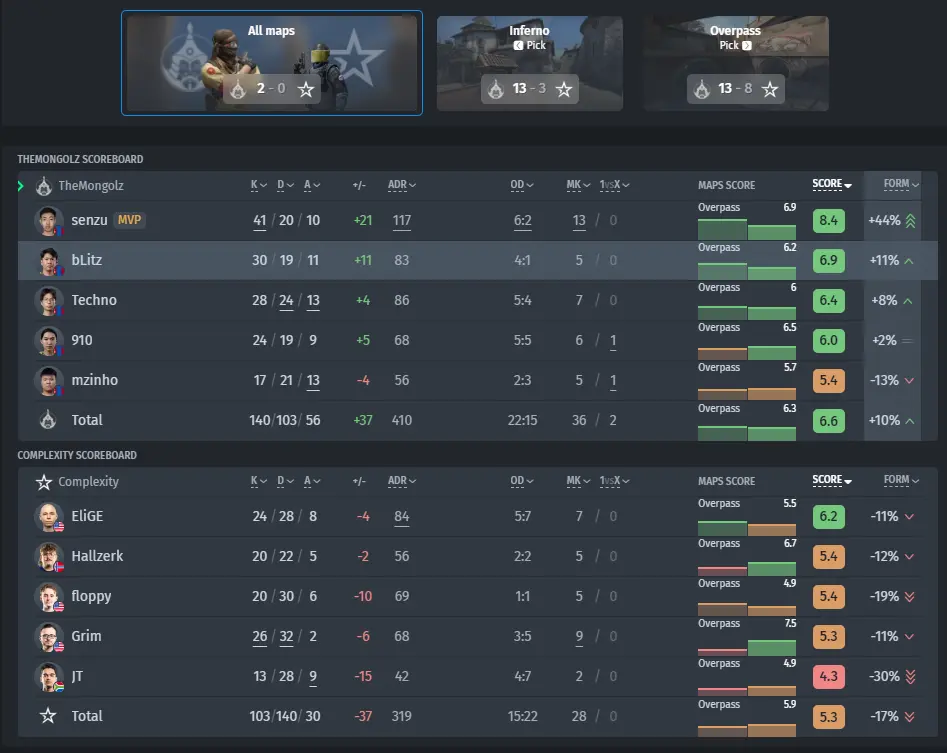Open senzu's player profile
The width and height of the screenshot is (947, 753).
click(89, 220)
